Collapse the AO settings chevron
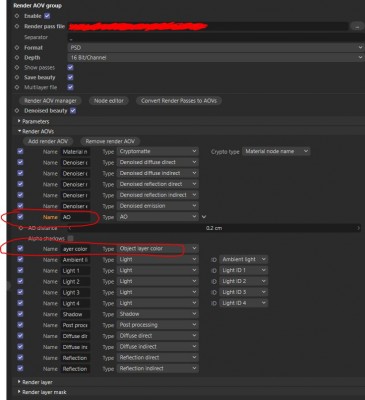 pos(204,217)
